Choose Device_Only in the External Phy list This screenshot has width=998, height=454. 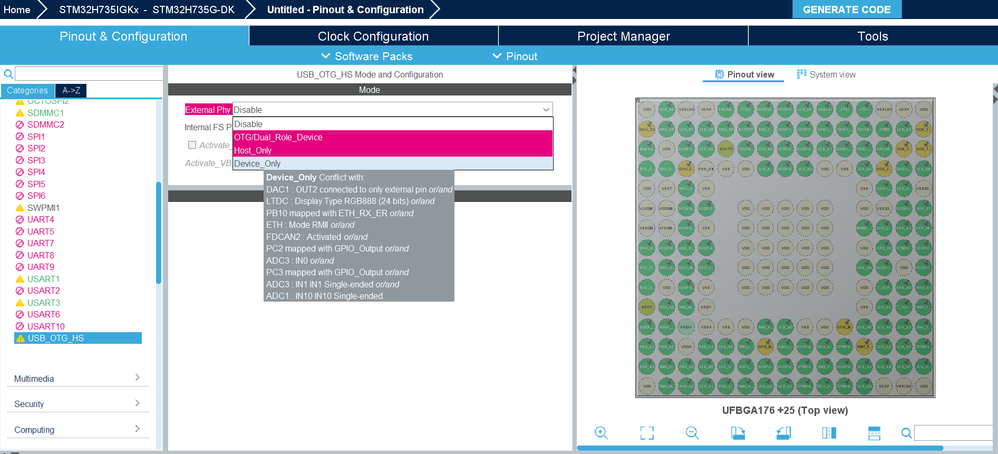click(x=393, y=164)
